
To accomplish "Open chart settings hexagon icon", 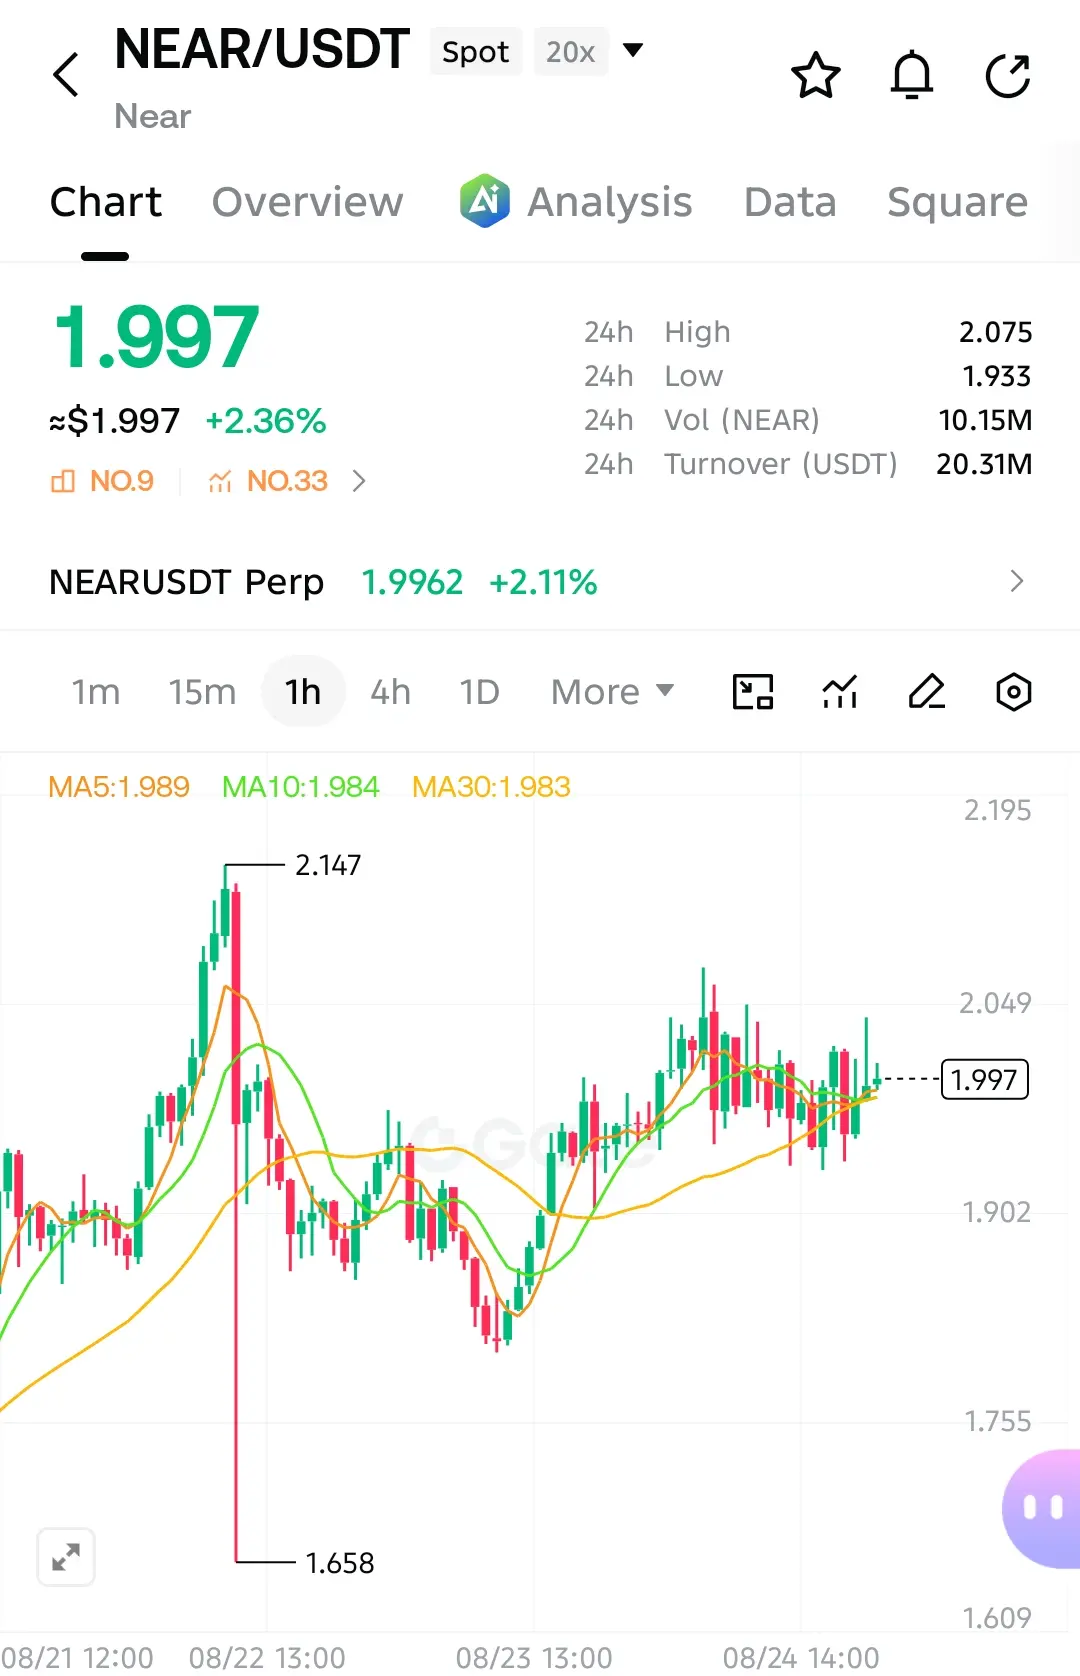I will point(1014,692).
